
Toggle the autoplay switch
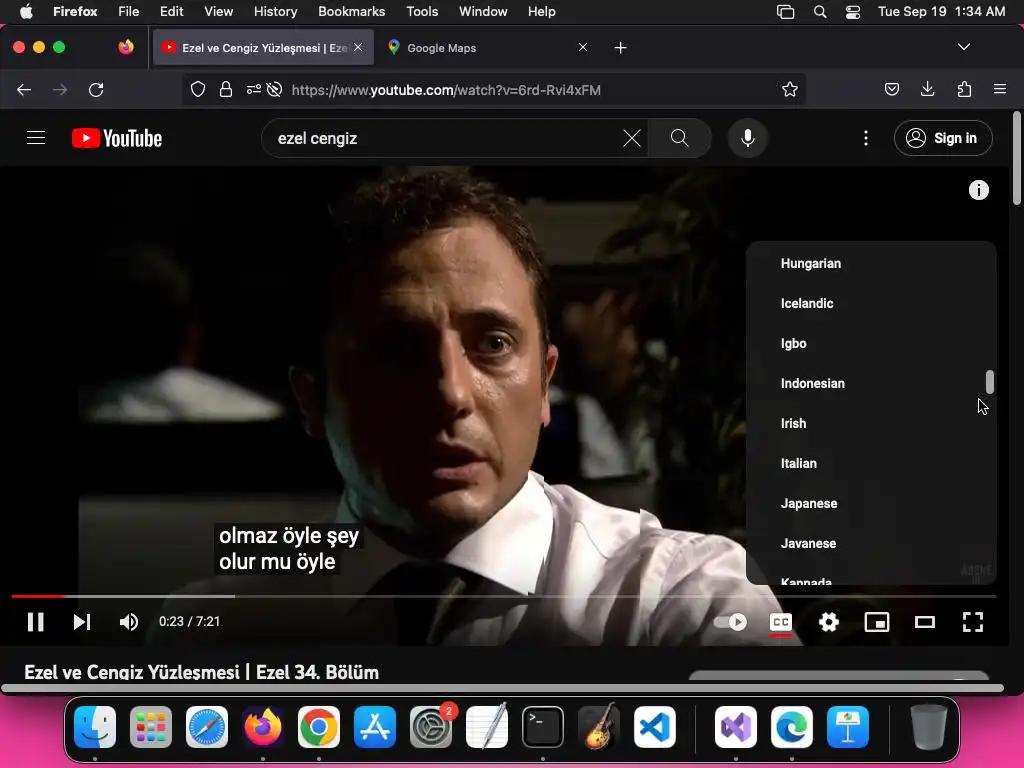730,622
